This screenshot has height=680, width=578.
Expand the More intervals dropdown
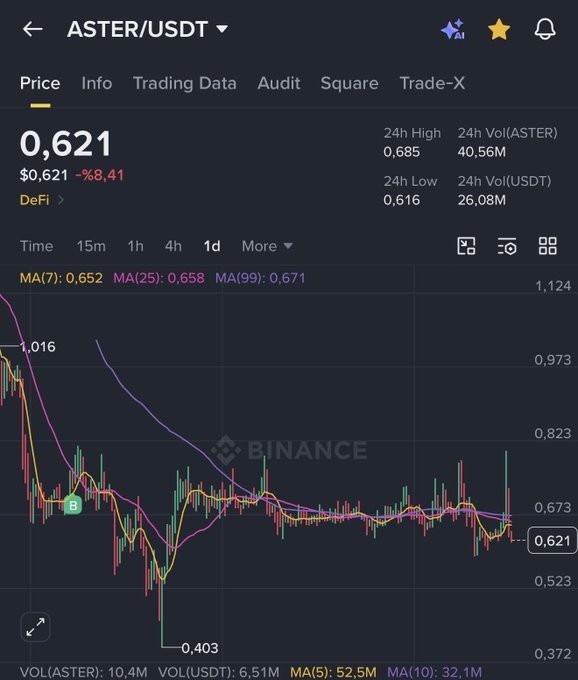pyautogui.click(x=267, y=246)
